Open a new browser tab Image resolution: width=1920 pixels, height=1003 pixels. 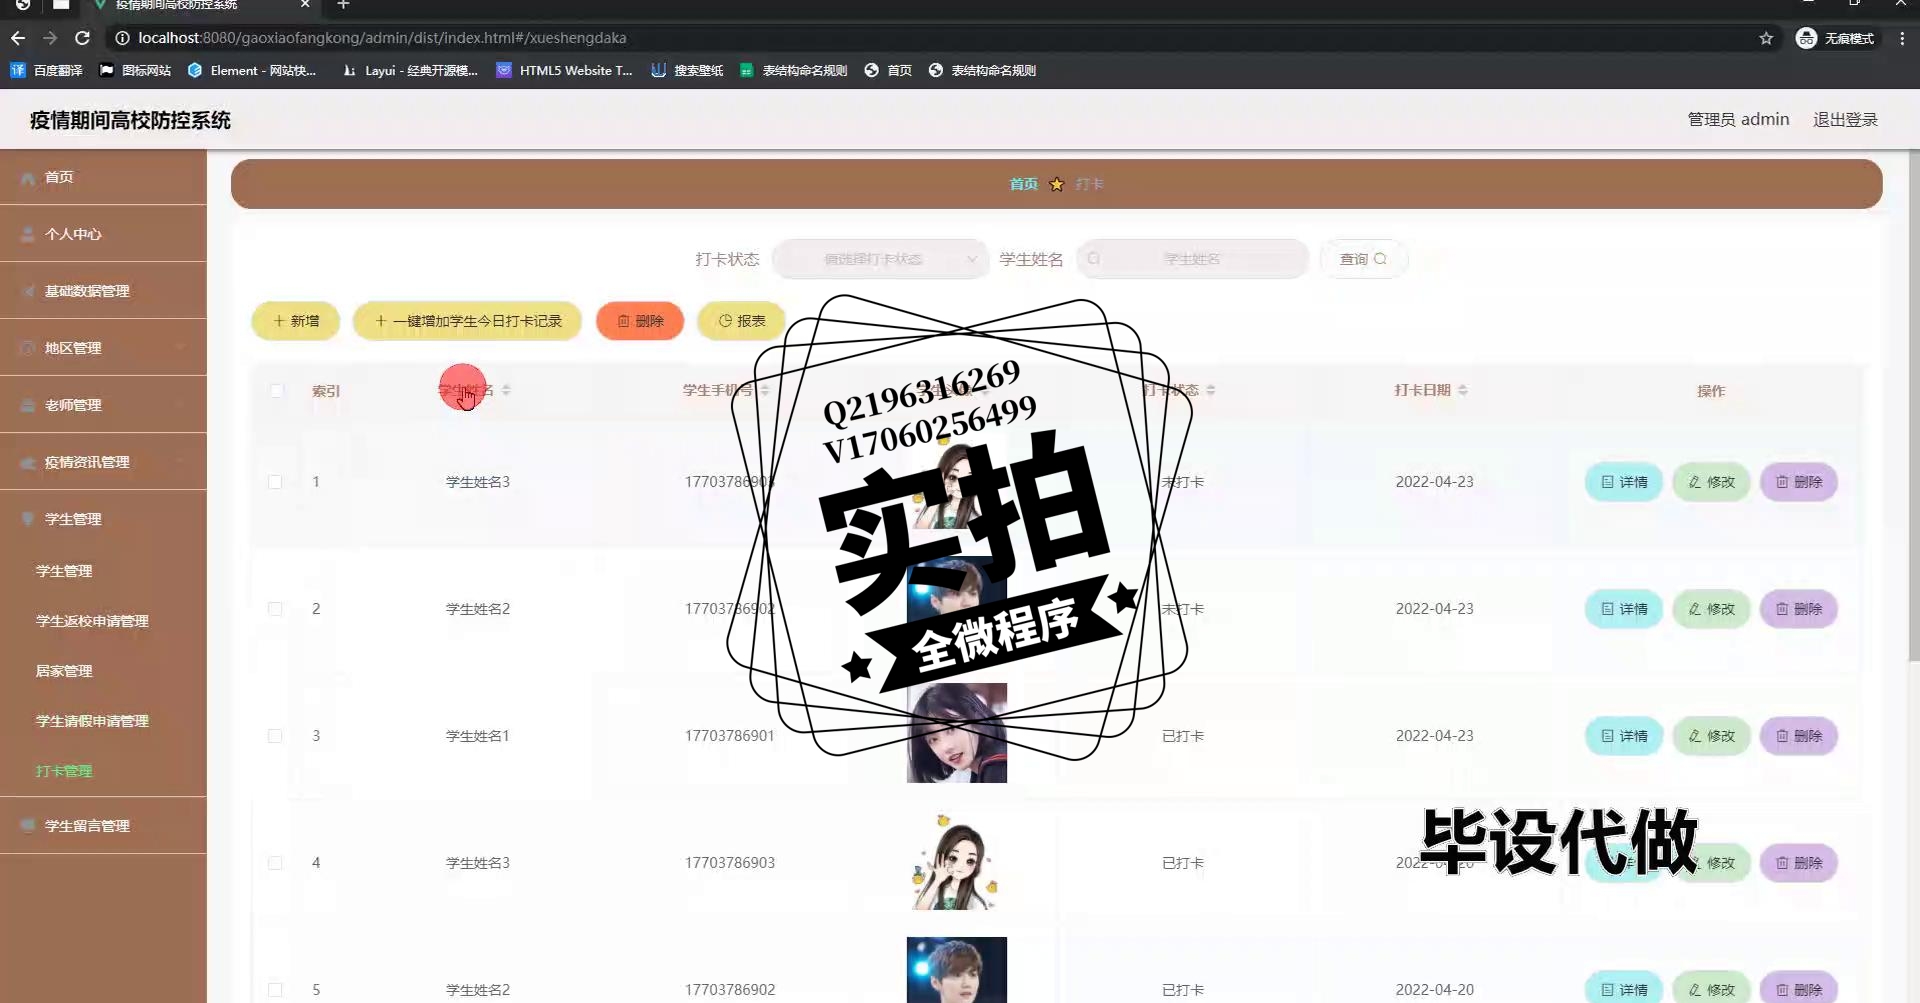(x=343, y=5)
